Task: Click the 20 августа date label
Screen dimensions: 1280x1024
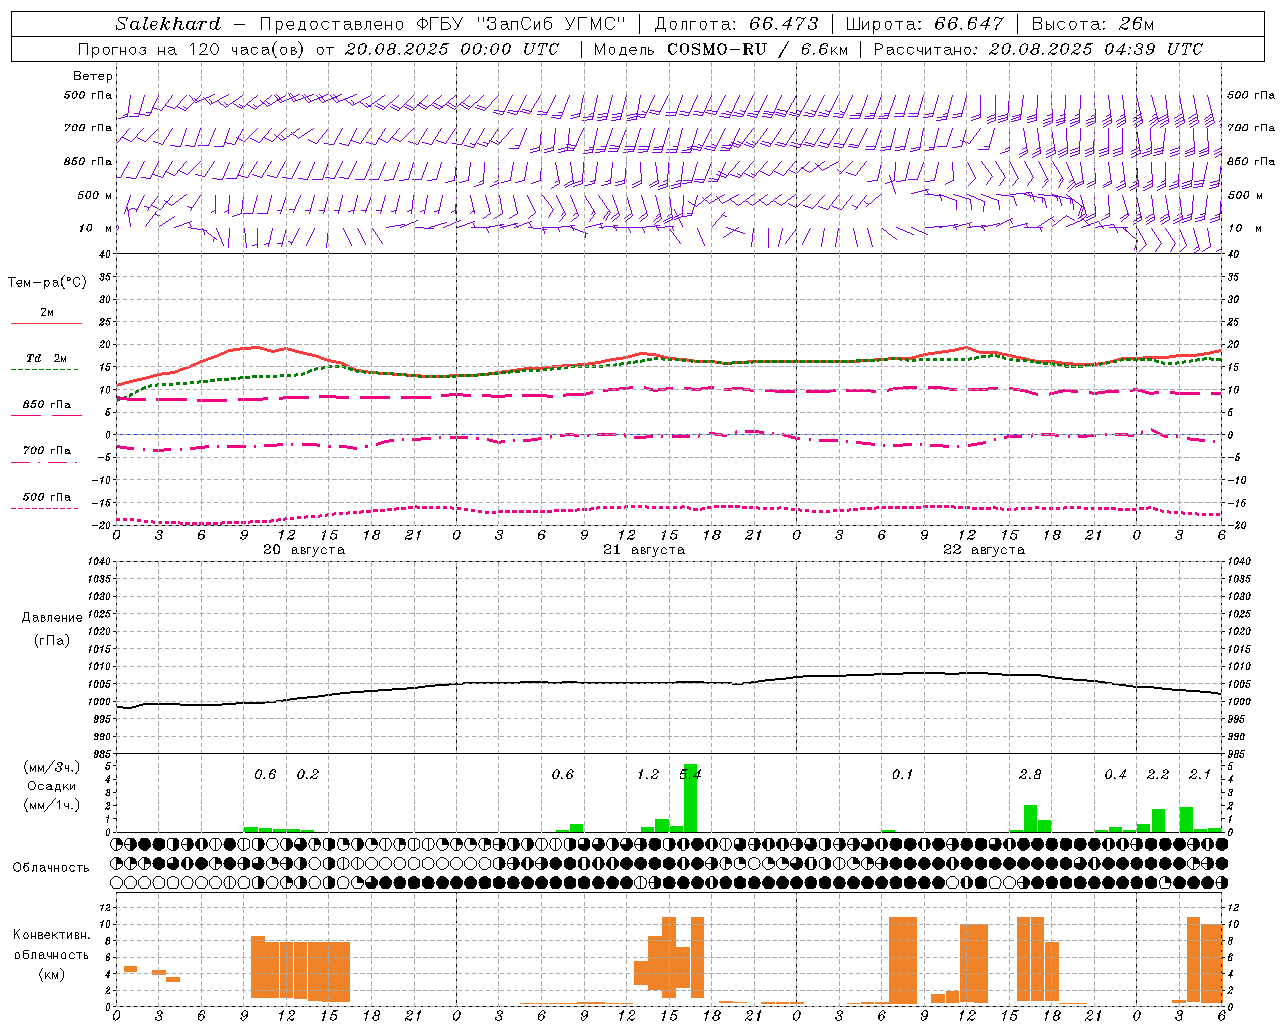Action: pyautogui.click(x=304, y=550)
